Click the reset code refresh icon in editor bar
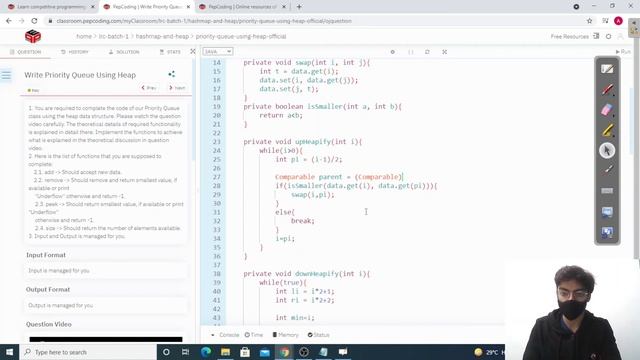 pos(427,52)
